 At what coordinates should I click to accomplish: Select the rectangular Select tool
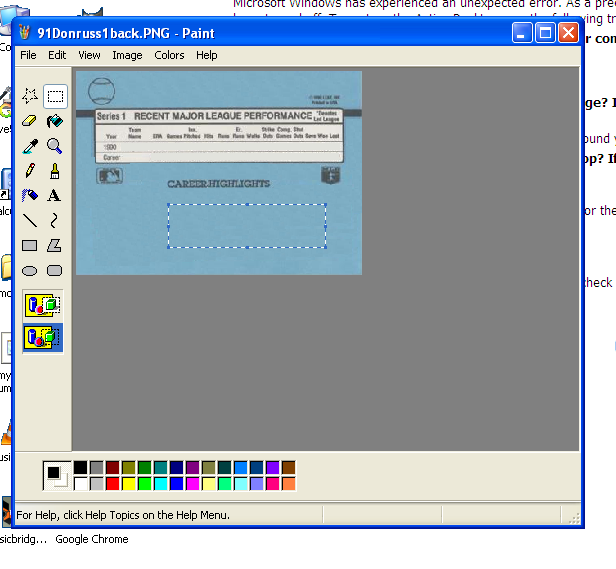(55, 96)
